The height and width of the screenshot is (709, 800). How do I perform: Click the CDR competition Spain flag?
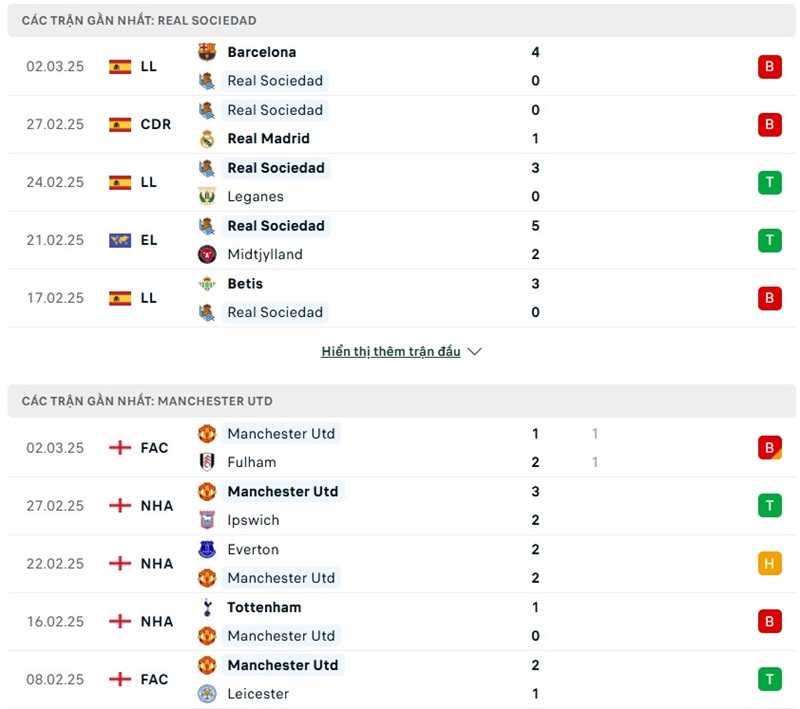120,125
